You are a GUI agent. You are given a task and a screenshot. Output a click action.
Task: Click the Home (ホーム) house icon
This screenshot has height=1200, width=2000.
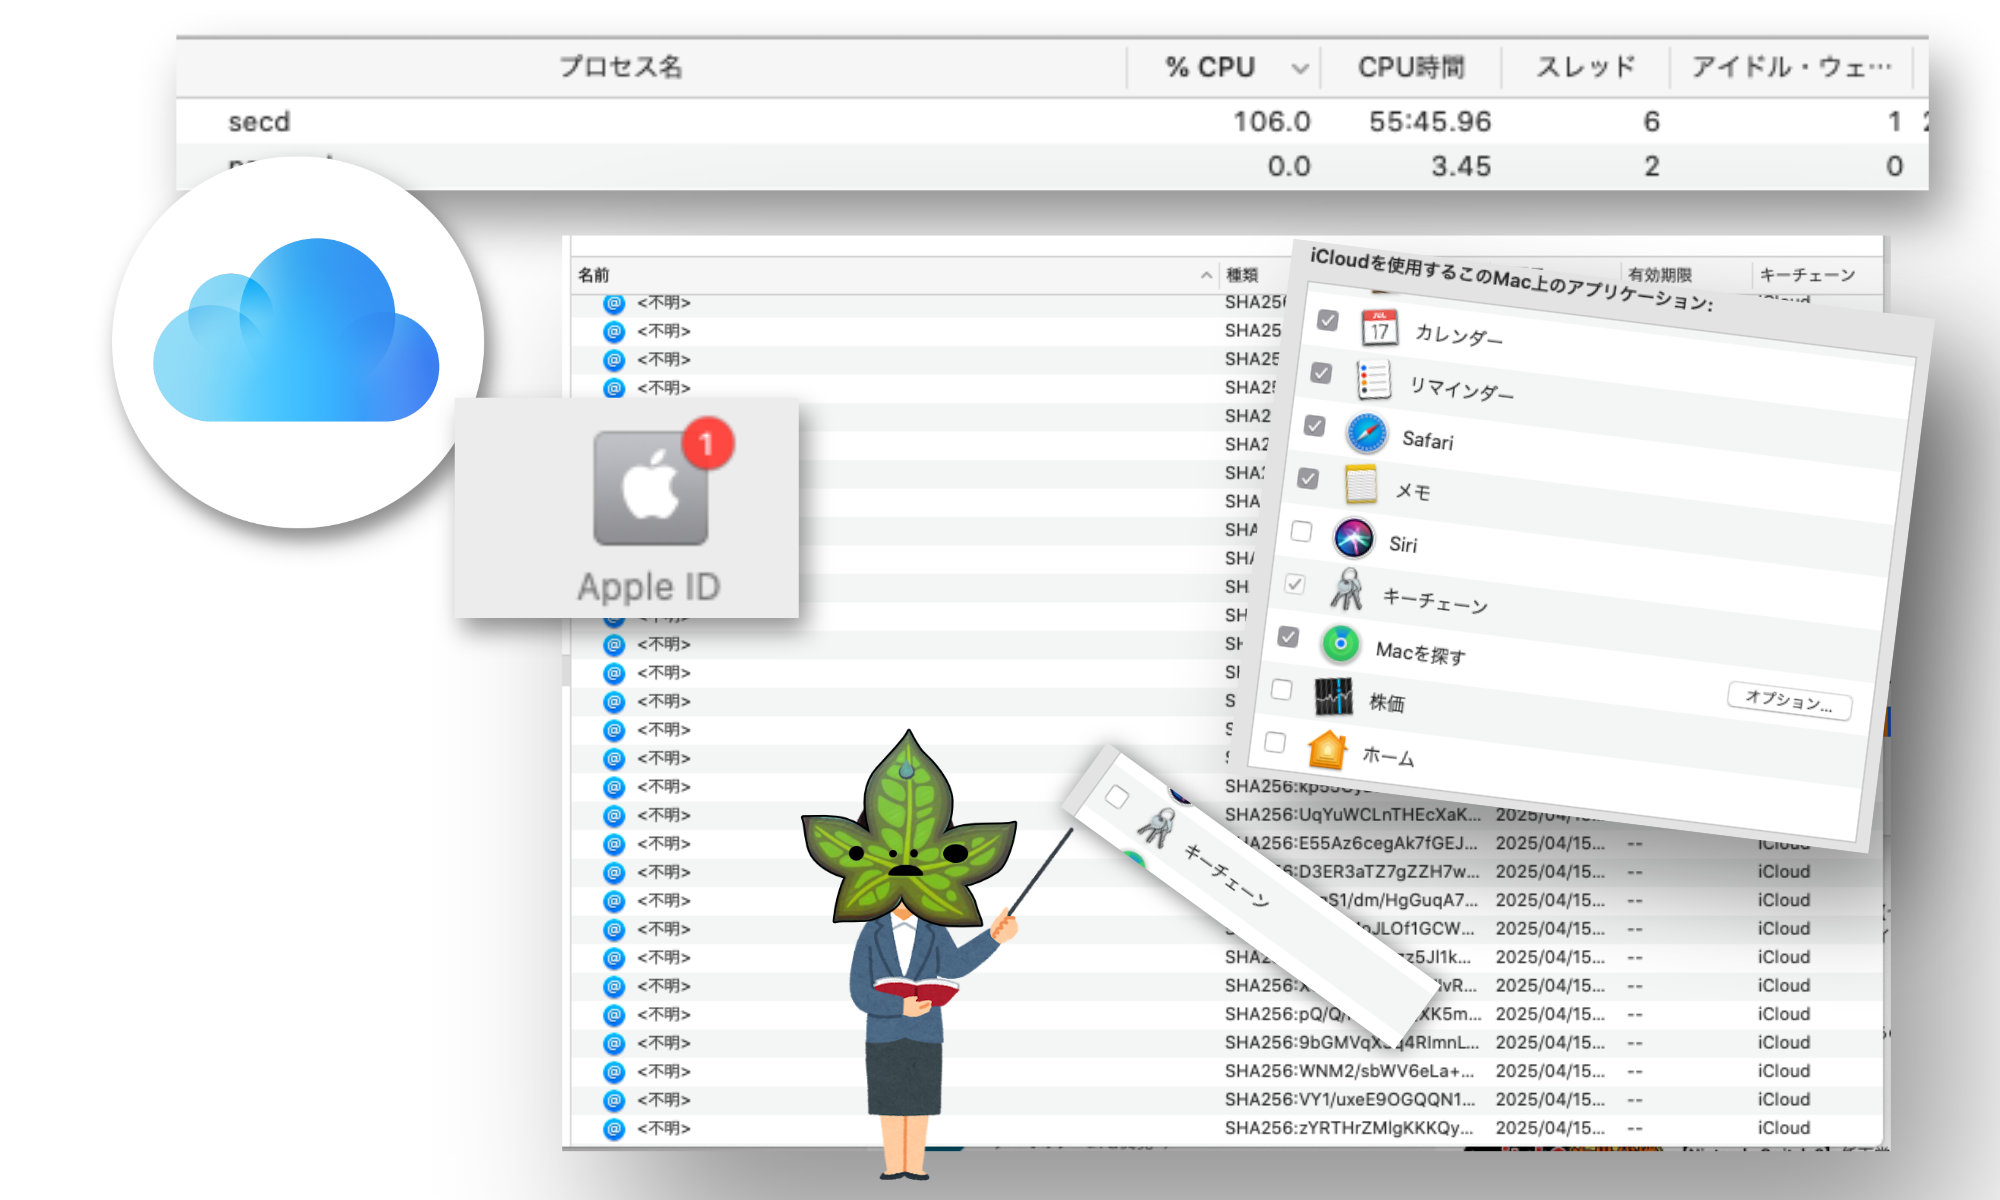tap(1327, 749)
